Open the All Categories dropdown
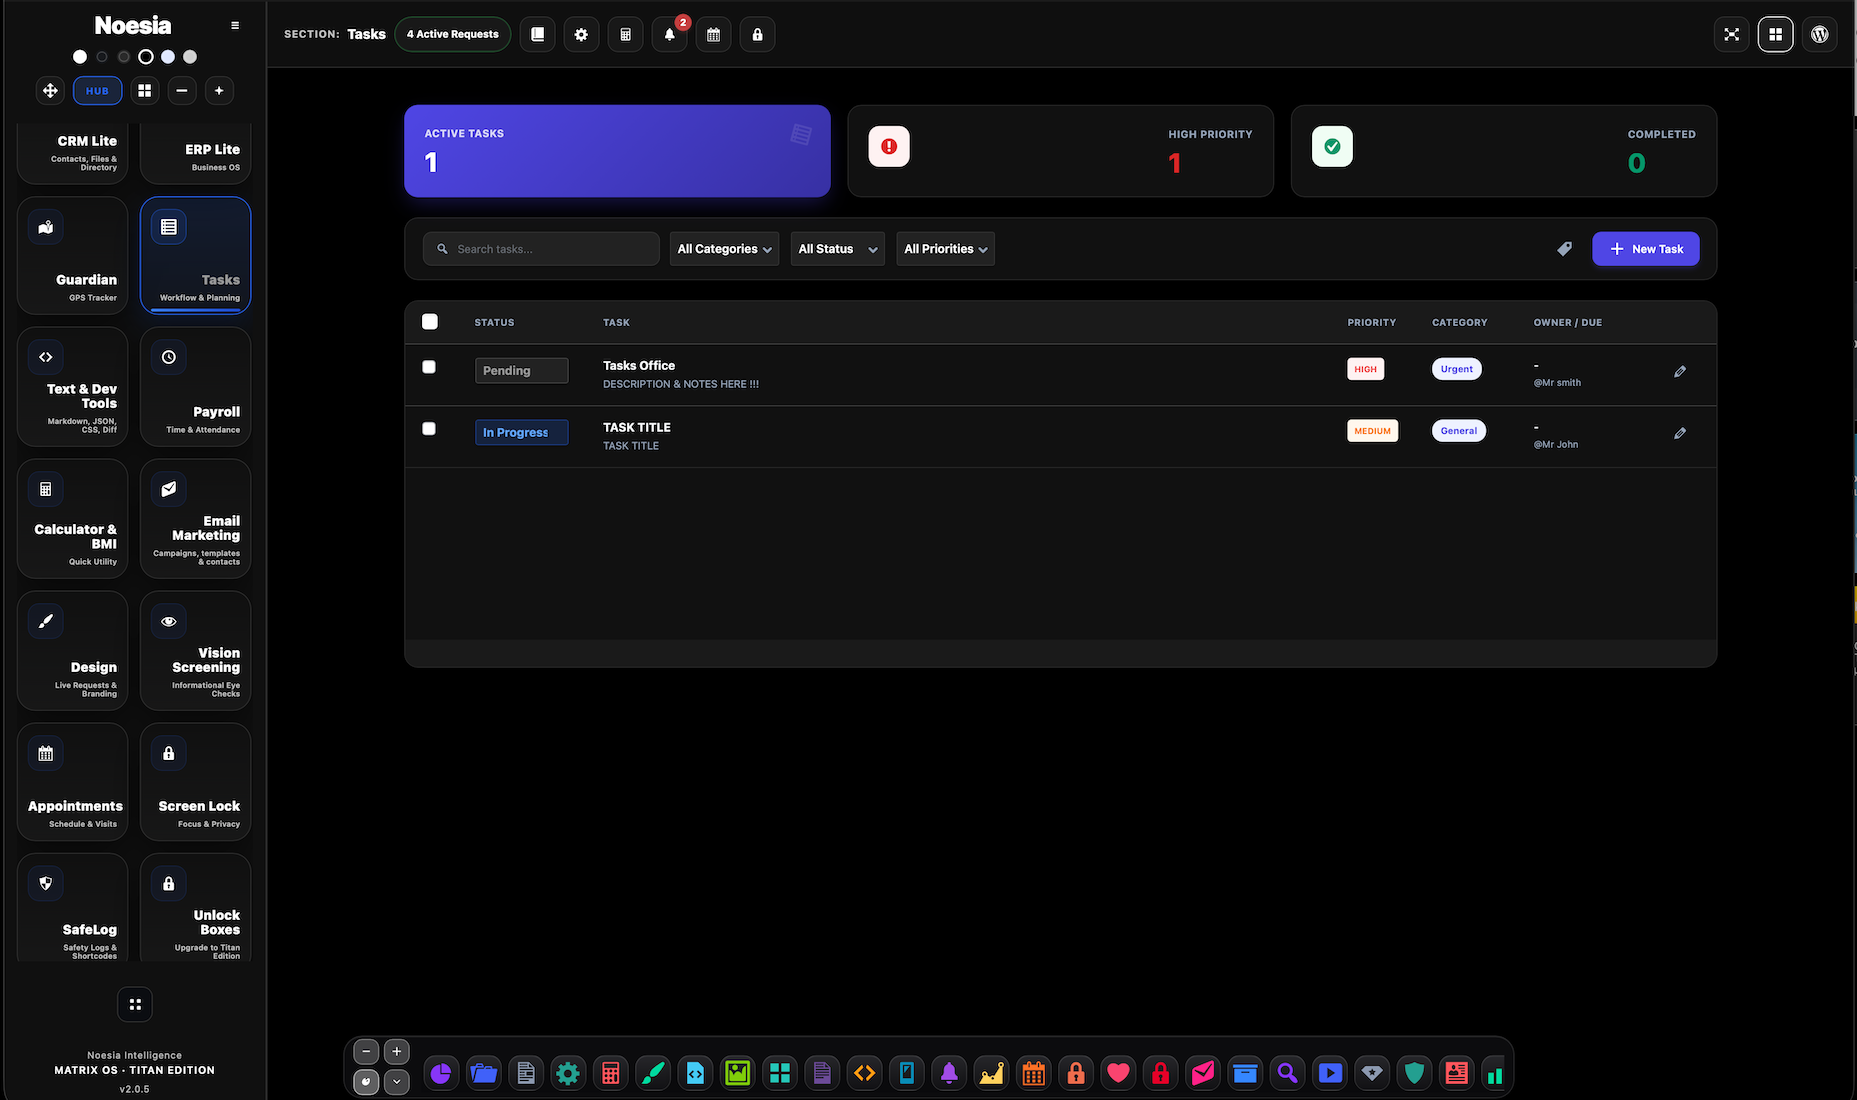This screenshot has width=1857, height=1100. click(724, 249)
